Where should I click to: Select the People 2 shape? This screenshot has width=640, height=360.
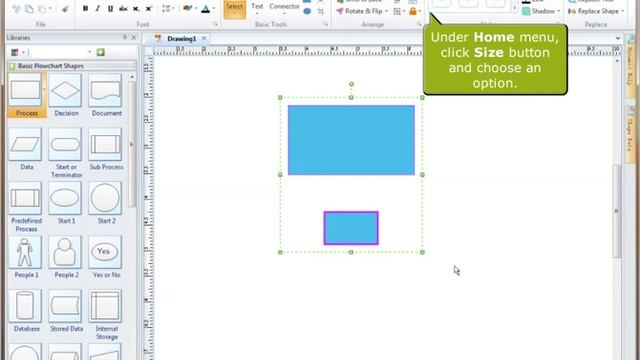[66, 257]
